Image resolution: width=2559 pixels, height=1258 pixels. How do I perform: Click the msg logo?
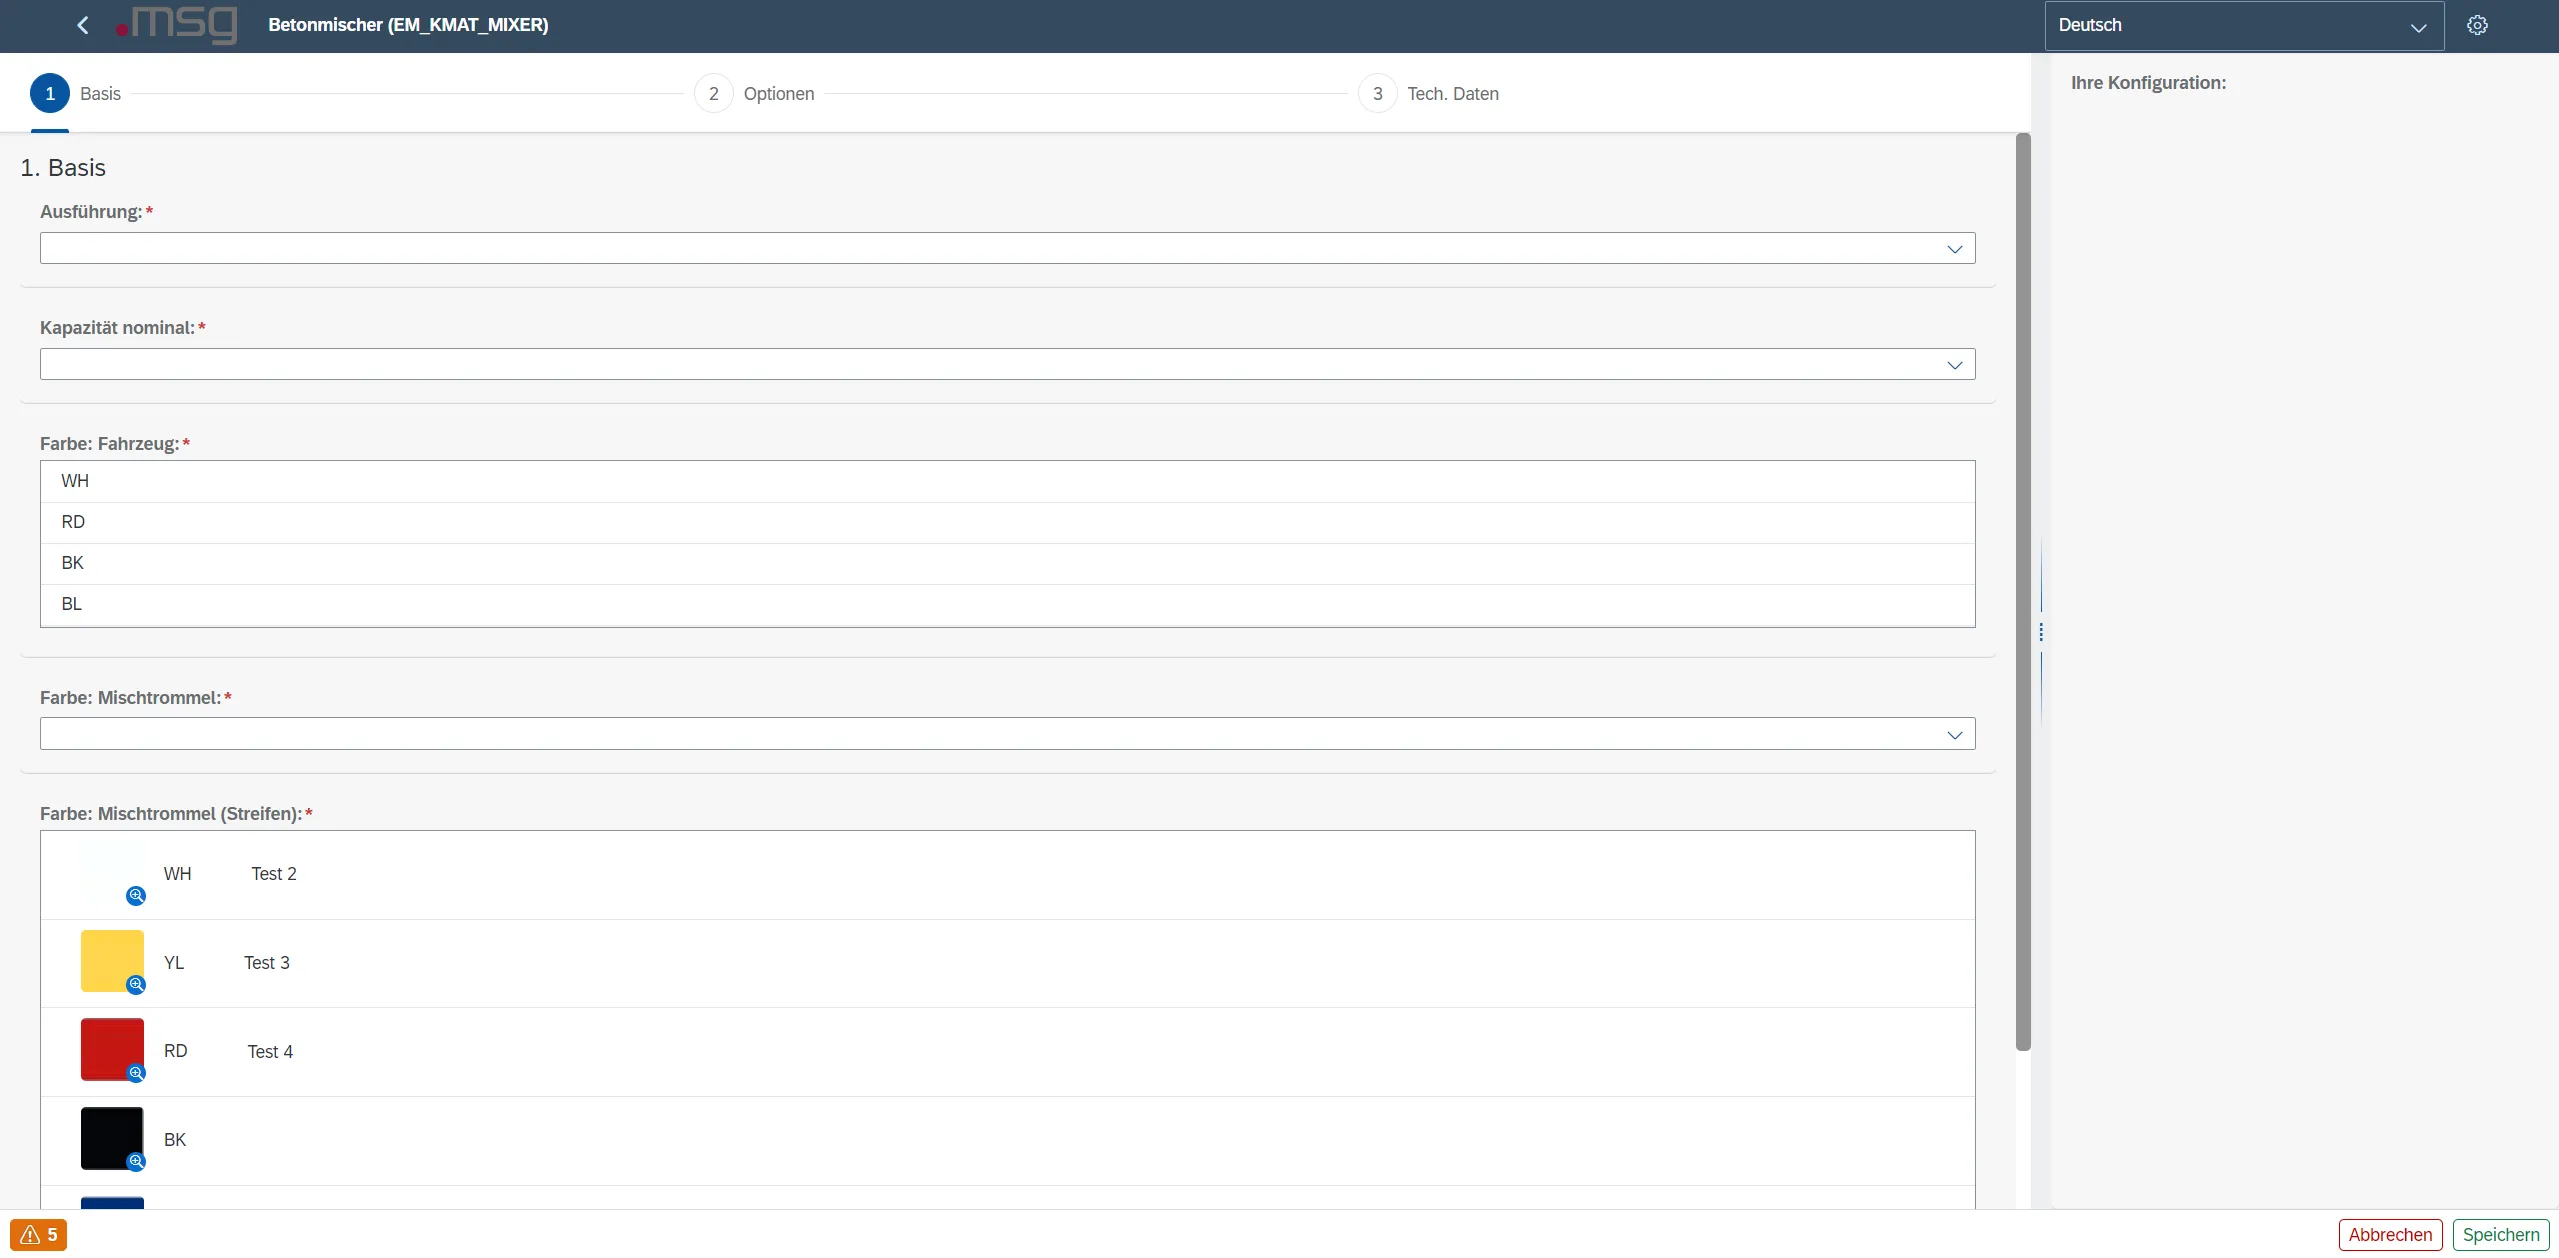(177, 24)
